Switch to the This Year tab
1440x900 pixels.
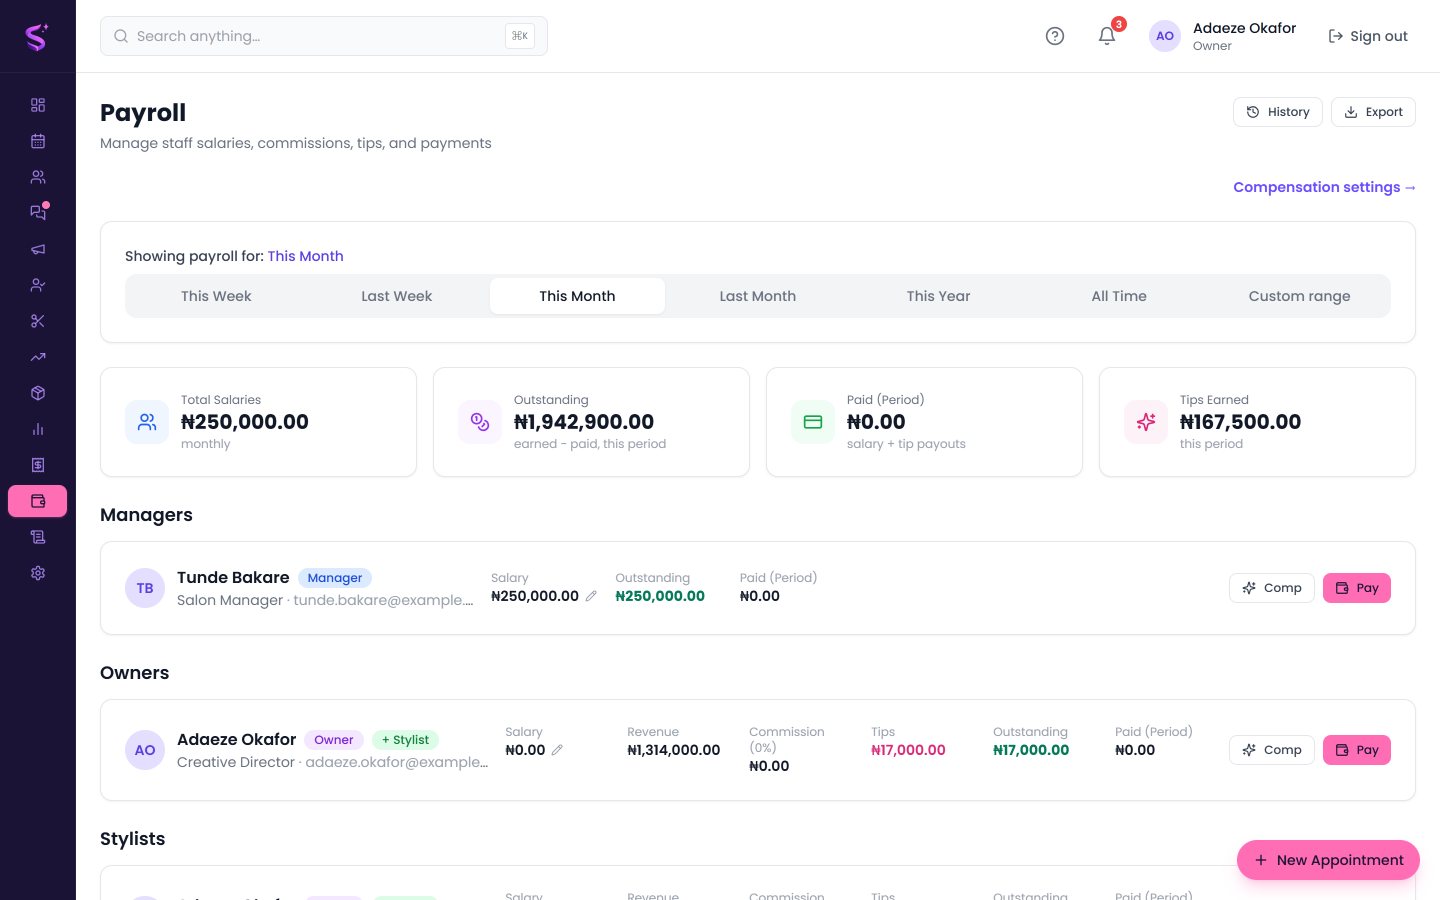point(938,296)
